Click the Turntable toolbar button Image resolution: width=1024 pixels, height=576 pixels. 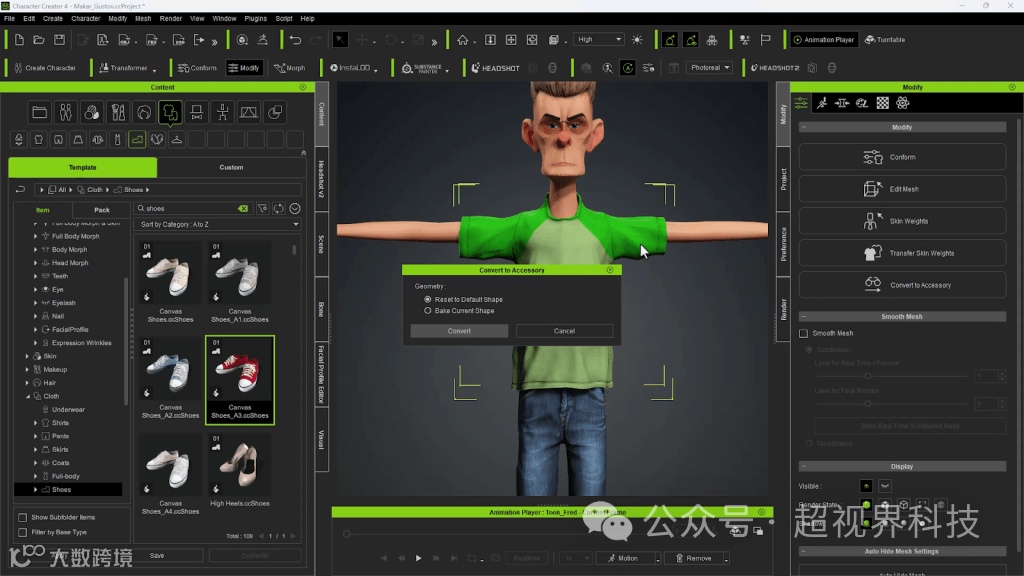point(885,40)
